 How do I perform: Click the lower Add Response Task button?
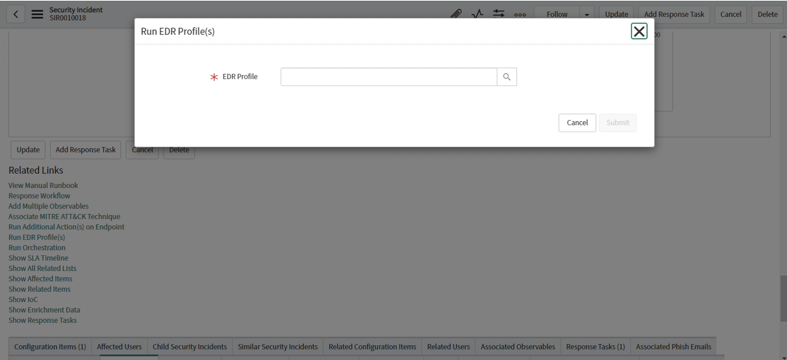(85, 150)
